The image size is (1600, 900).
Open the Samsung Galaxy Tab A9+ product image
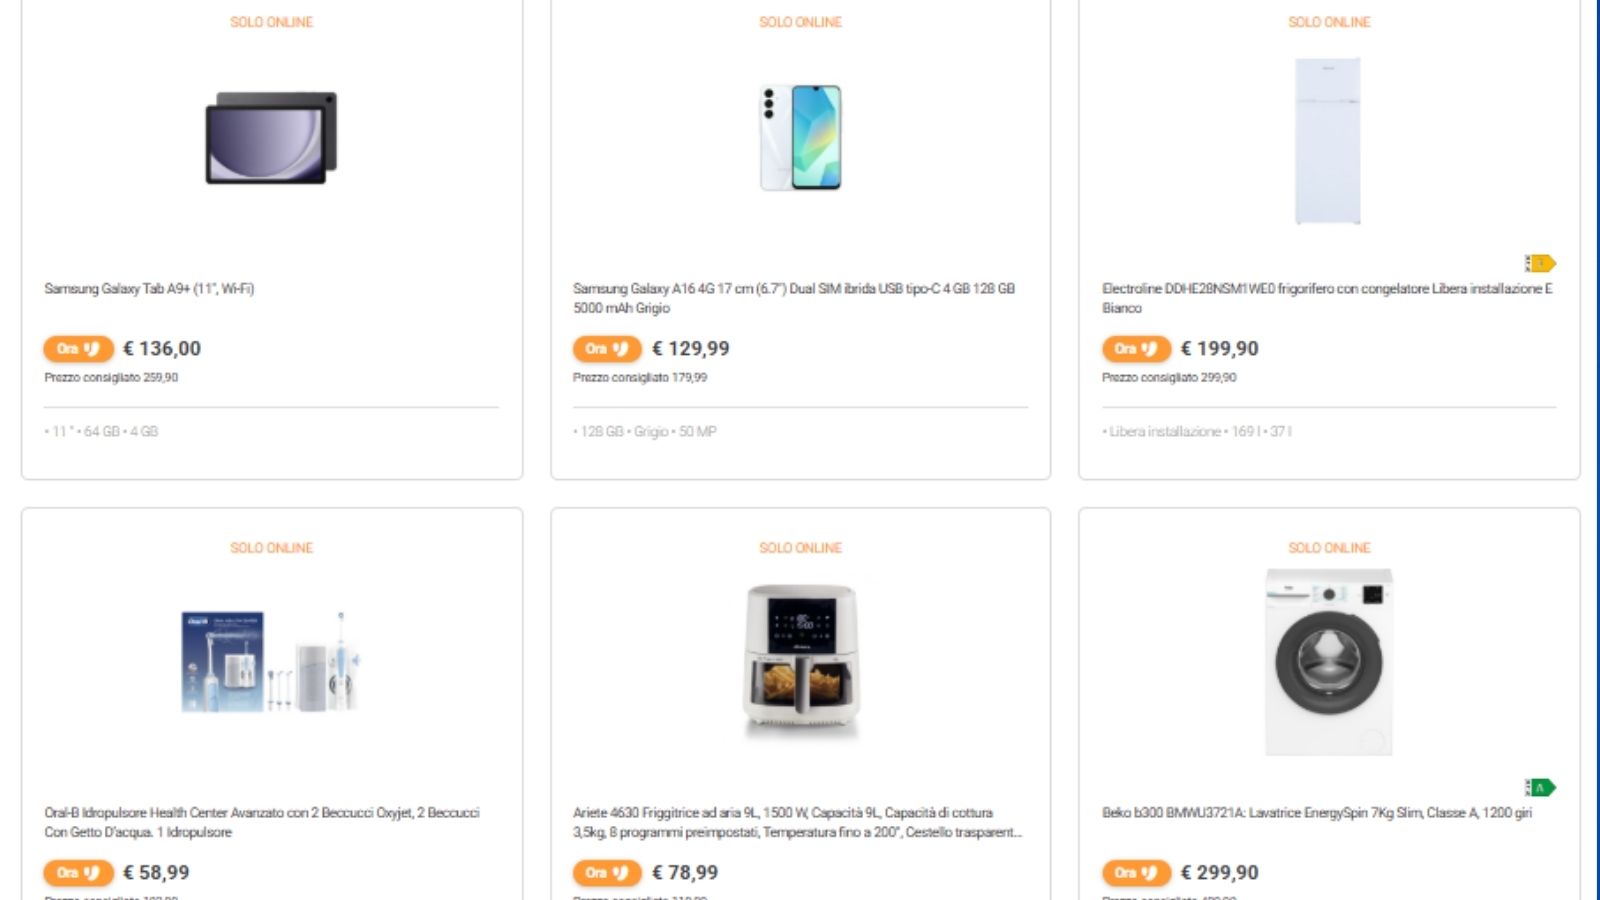click(x=271, y=138)
